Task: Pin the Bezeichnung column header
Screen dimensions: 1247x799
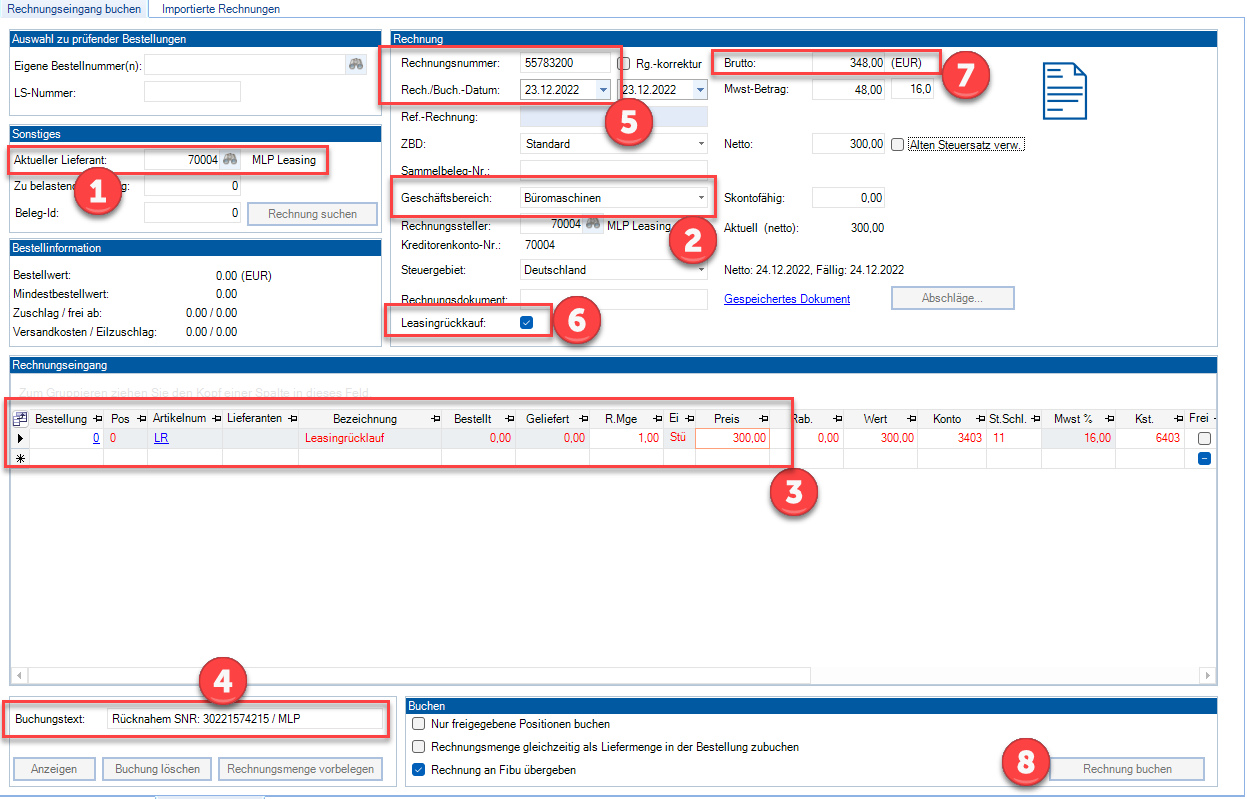Action: click(435, 419)
